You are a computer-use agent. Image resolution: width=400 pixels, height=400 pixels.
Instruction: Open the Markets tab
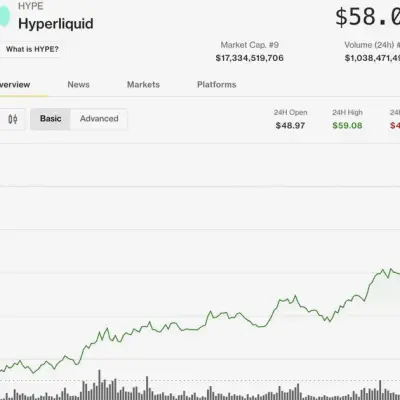(143, 84)
